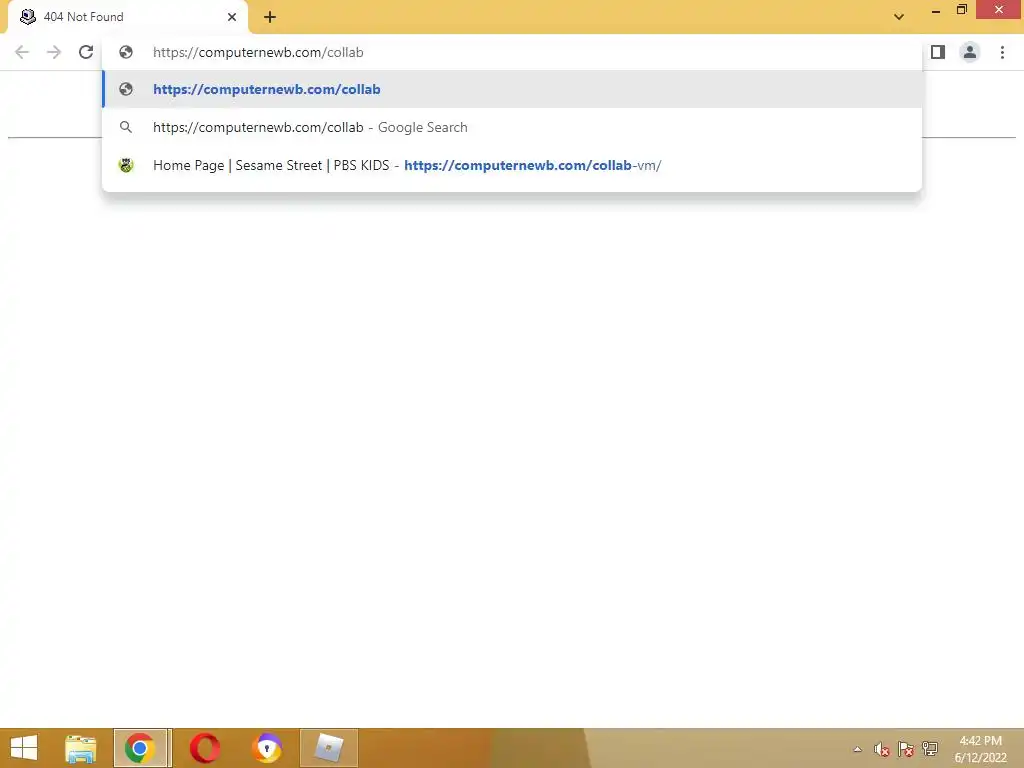Image resolution: width=1024 pixels, height=768 pixels.
Task: Click the magnifier icon beside Google Search suggestion
Action: tap(126, 127)
